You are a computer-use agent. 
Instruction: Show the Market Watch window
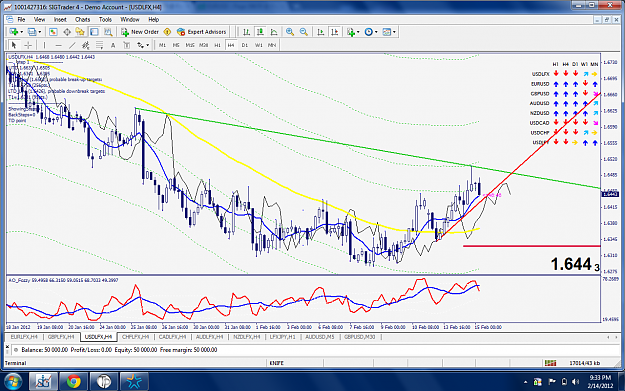53,32
